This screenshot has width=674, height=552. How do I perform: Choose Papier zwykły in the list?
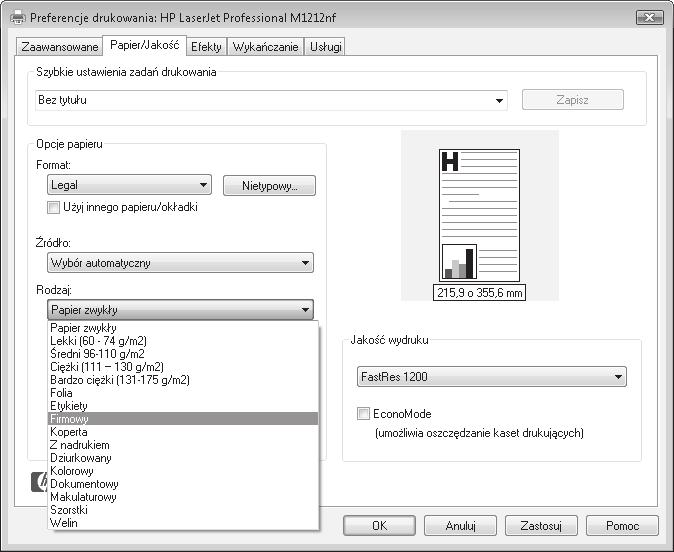tap(183, 328)
